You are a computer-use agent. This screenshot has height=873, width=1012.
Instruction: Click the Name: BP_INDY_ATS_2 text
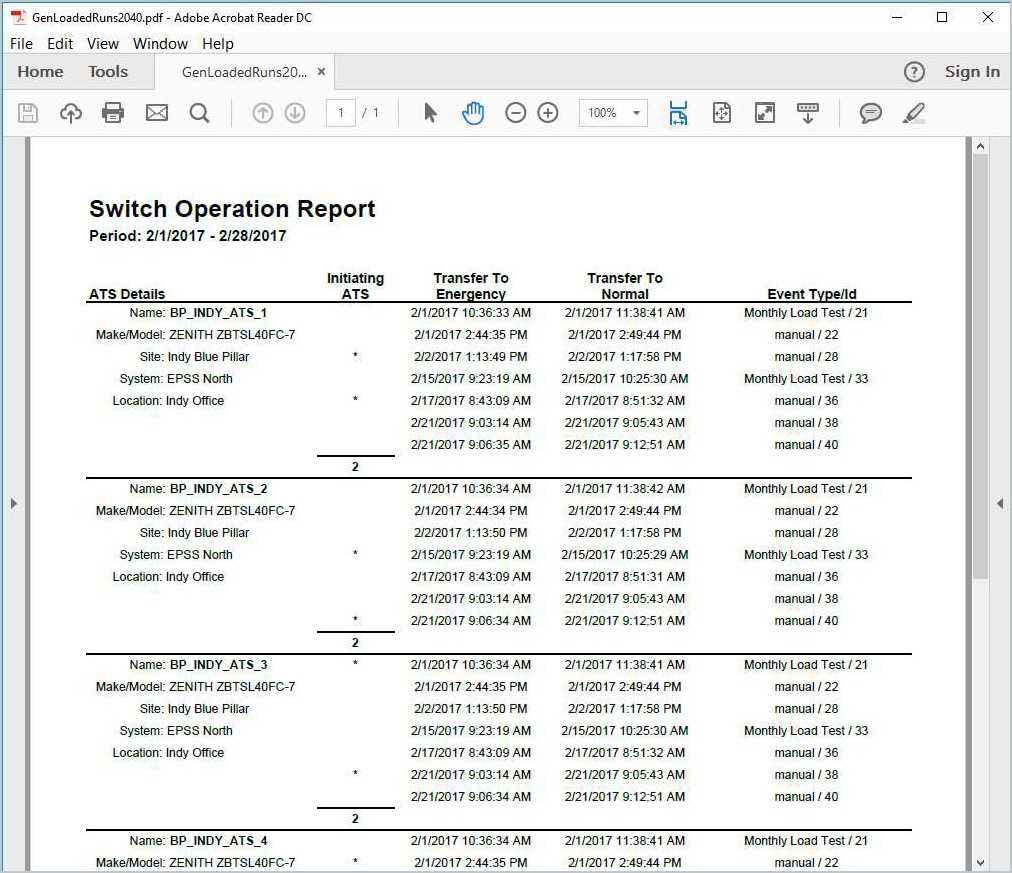(x=198, y=489)
